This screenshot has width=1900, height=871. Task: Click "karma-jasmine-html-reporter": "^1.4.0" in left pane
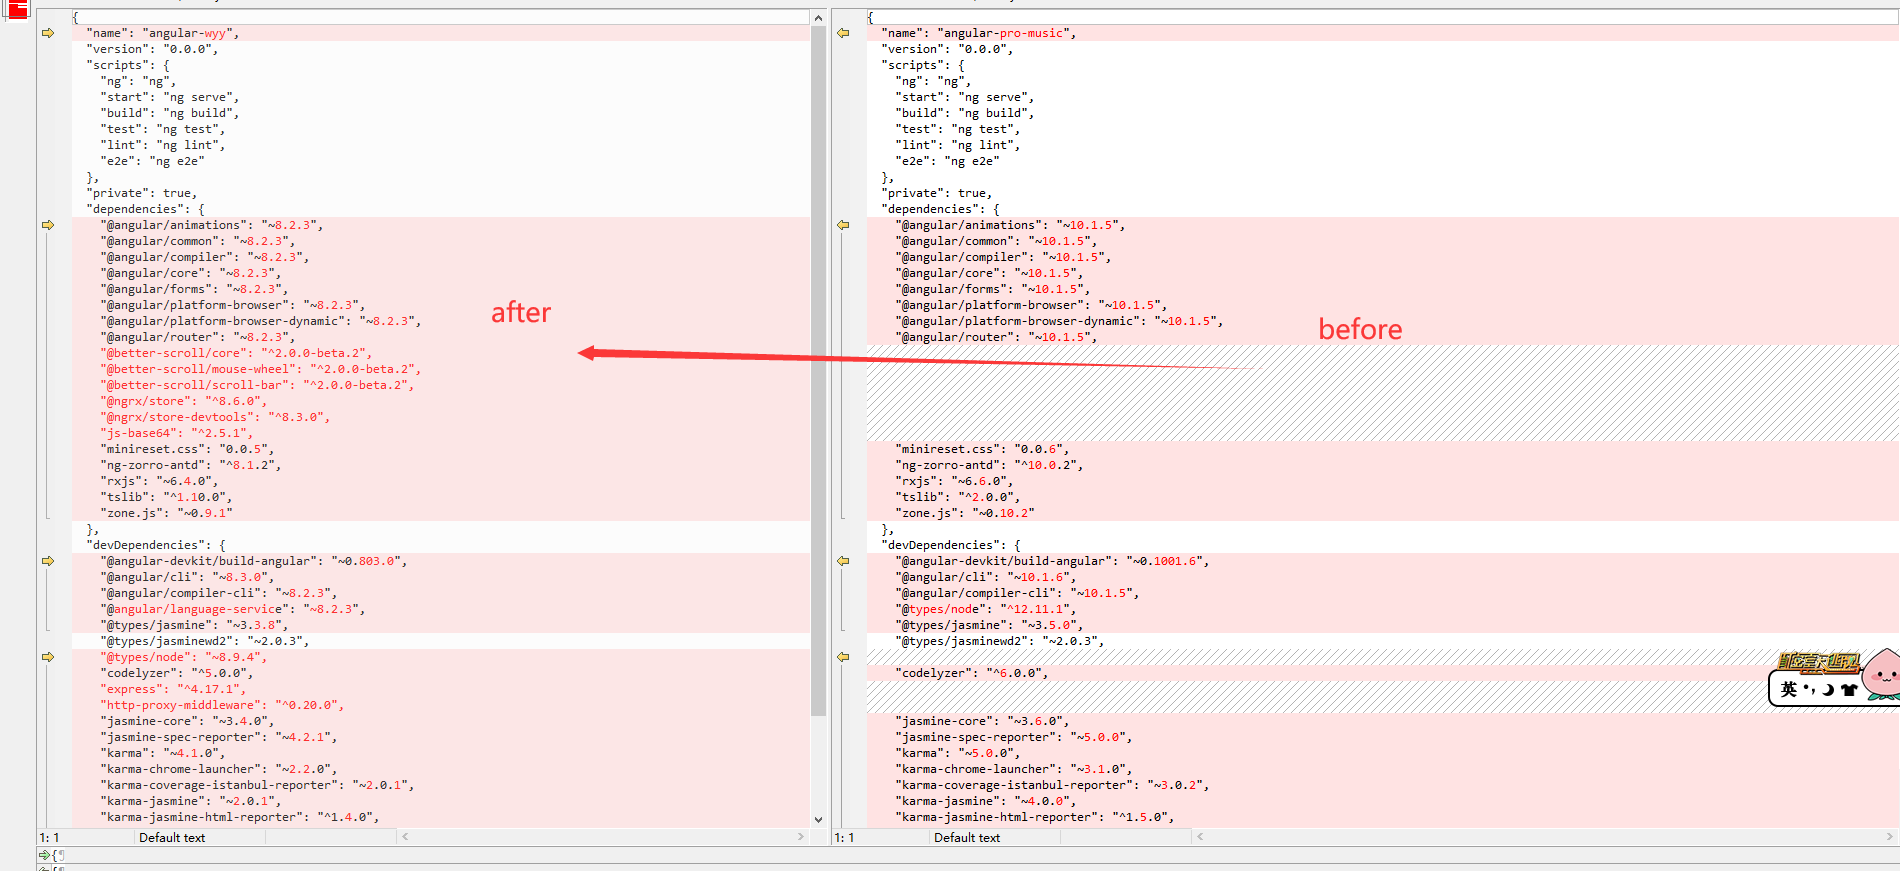(x=239, y=817)
